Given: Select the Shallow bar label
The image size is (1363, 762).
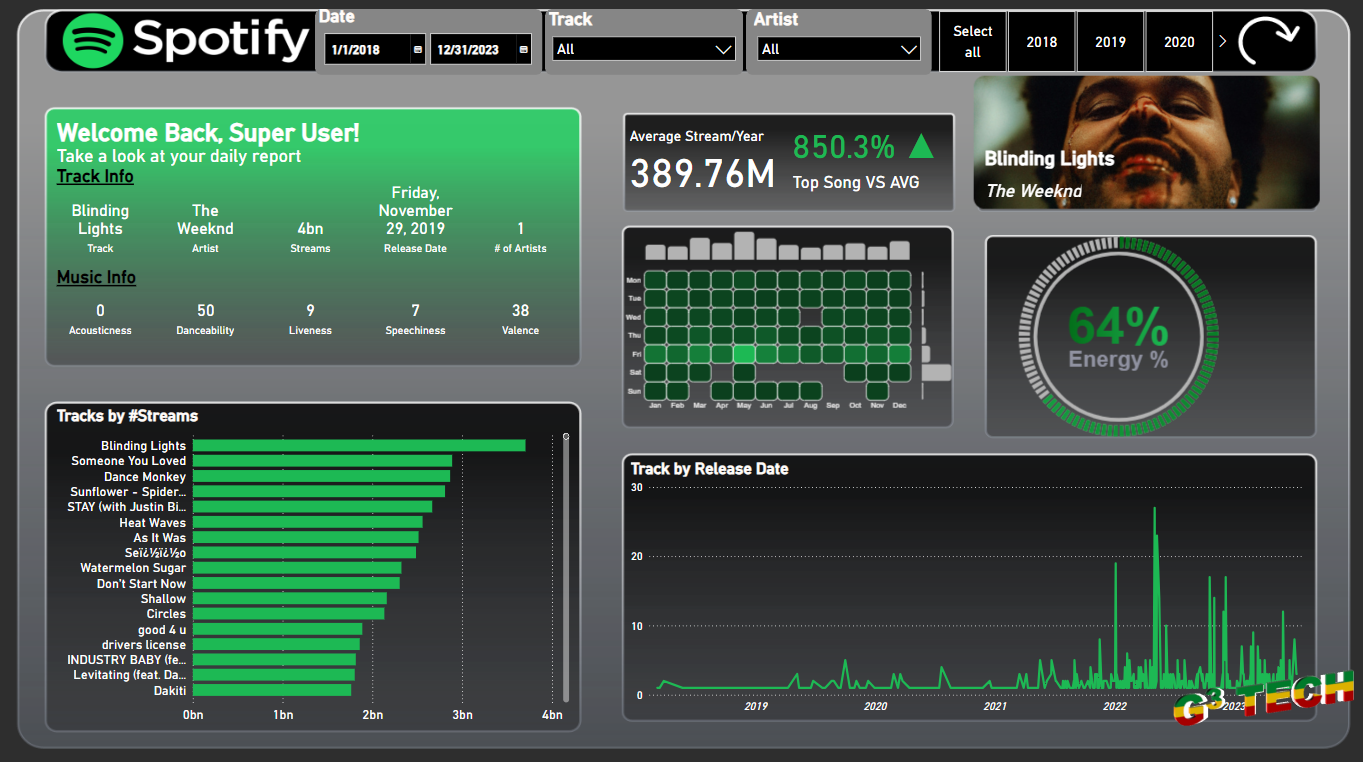Looking at the screenshot, I should [163, 599].
